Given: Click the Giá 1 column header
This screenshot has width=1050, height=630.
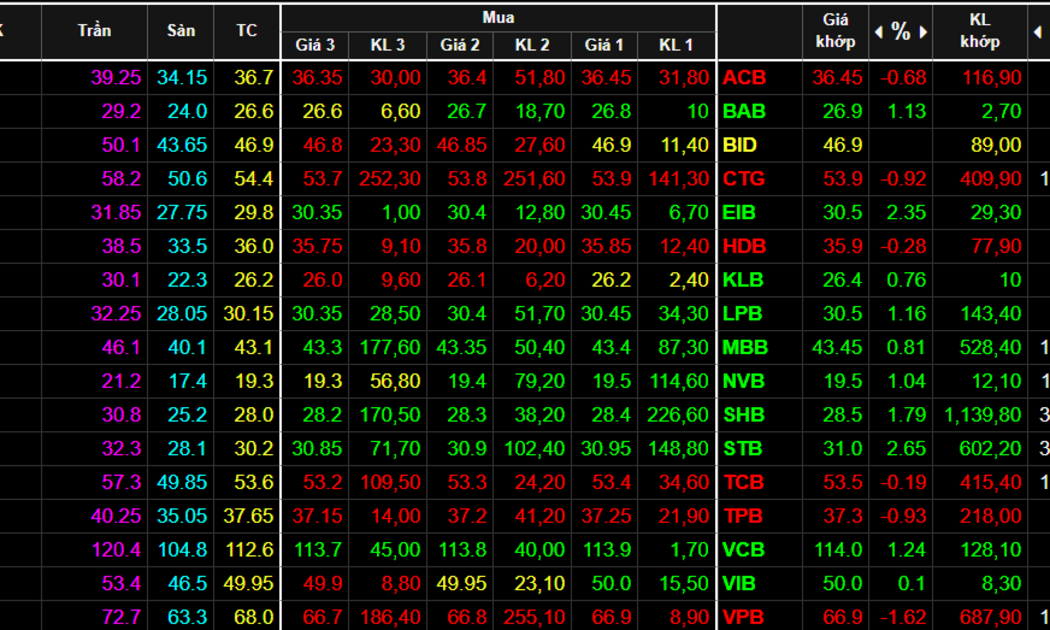Looking at the screenshot, I should click(x=604, y=45).
